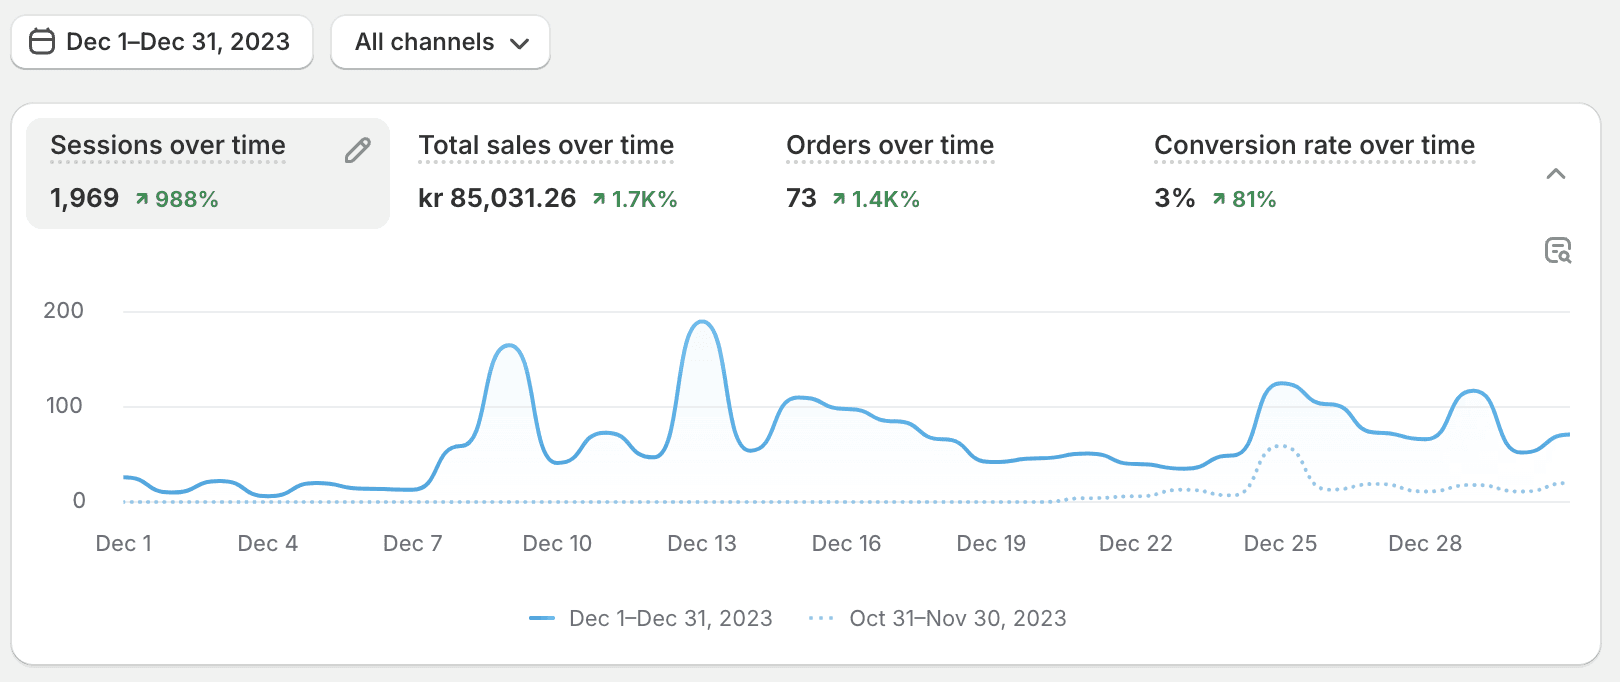Switch to Conversion rate over time metric
The image size is (1620, 682).
tap(1314, 145)
